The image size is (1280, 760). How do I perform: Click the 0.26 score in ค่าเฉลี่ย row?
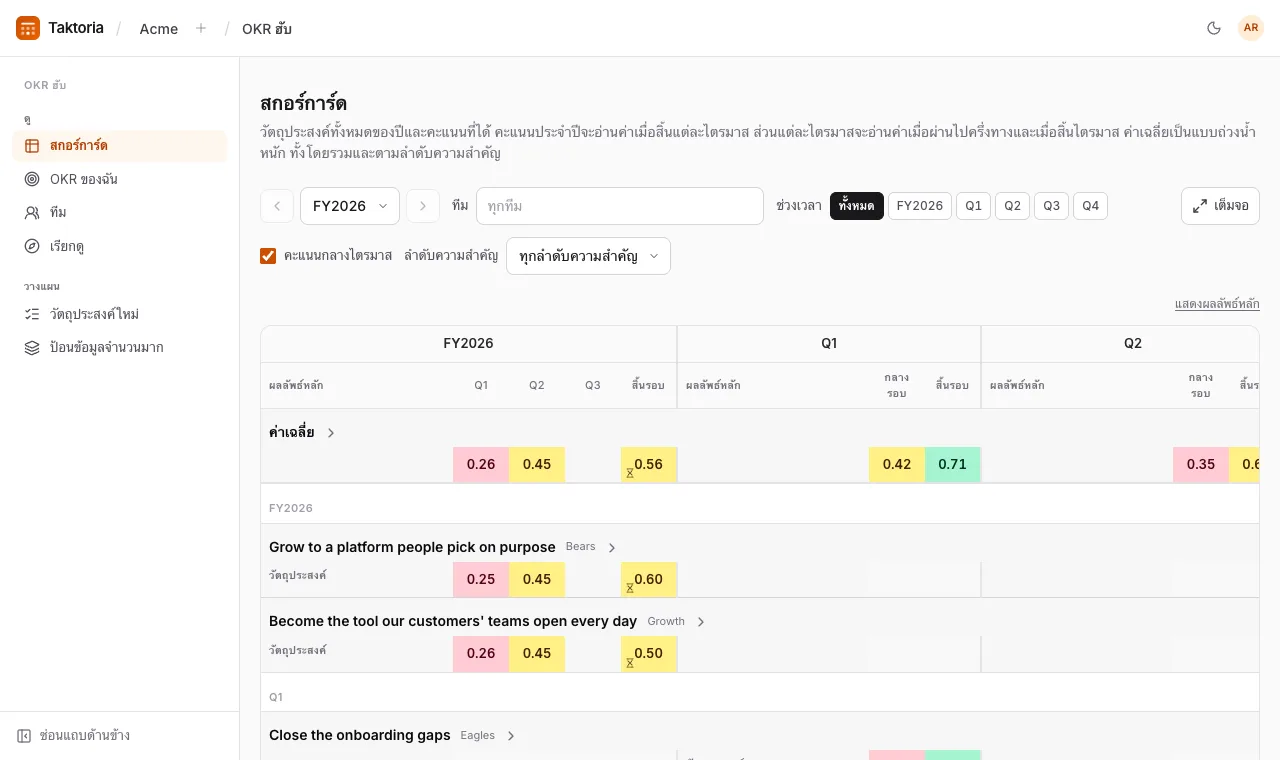click(x=481, y=464)
